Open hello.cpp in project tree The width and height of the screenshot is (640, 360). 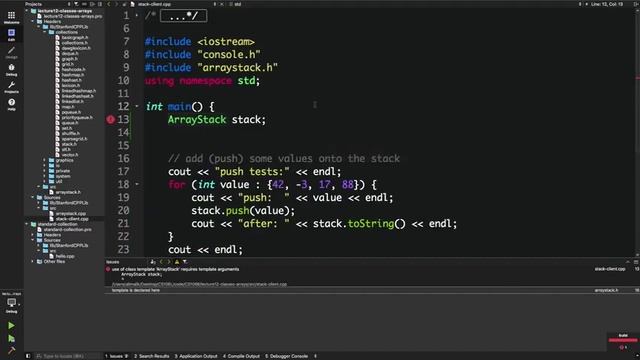65,256
